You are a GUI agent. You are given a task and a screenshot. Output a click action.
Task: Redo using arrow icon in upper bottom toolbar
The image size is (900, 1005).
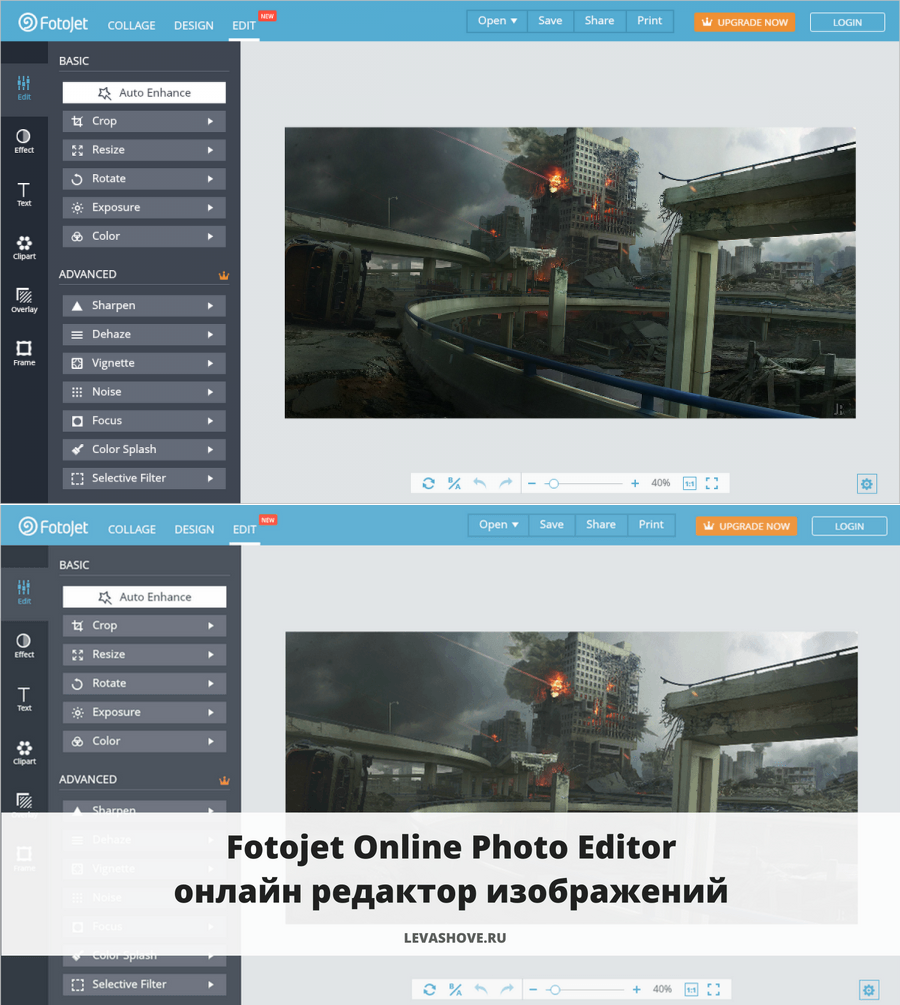506,483
